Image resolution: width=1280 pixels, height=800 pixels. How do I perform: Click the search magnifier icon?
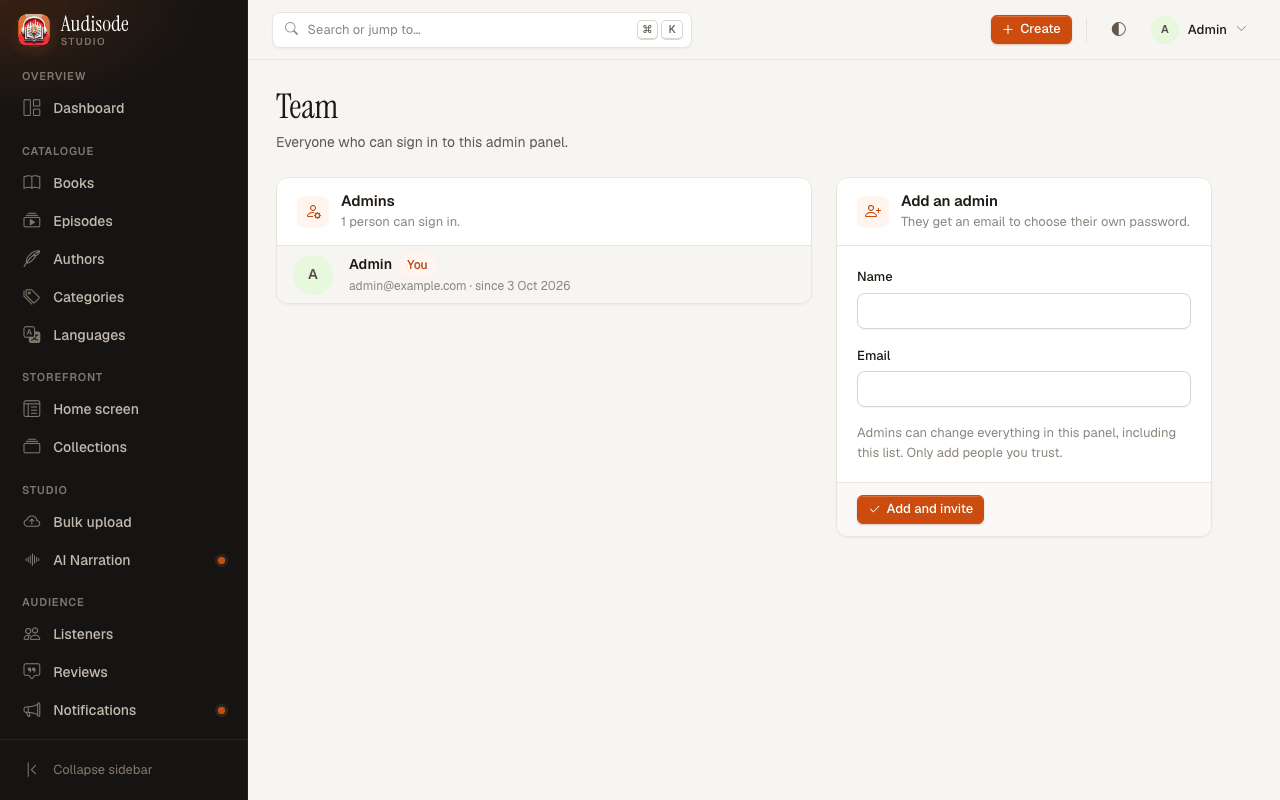coord(292,29)
